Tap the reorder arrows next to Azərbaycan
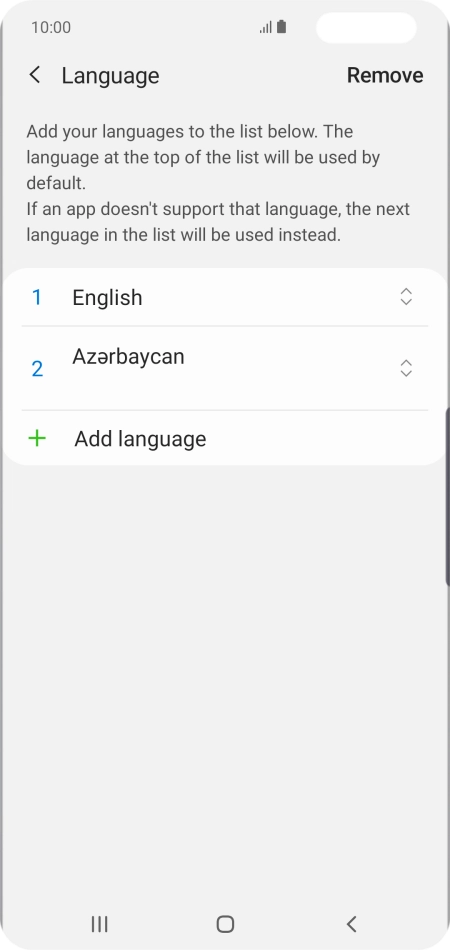Viewport: 450px width, 950px height. 406,368
